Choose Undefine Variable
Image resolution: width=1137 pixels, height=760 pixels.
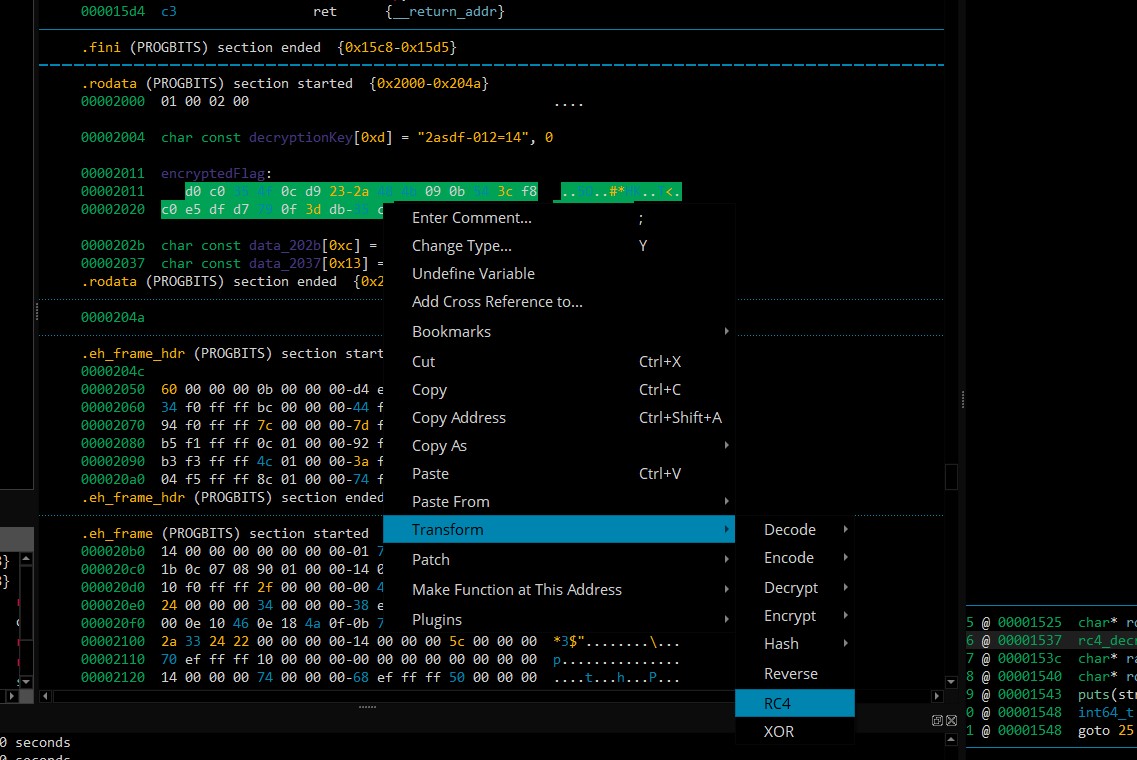(559, 273)
